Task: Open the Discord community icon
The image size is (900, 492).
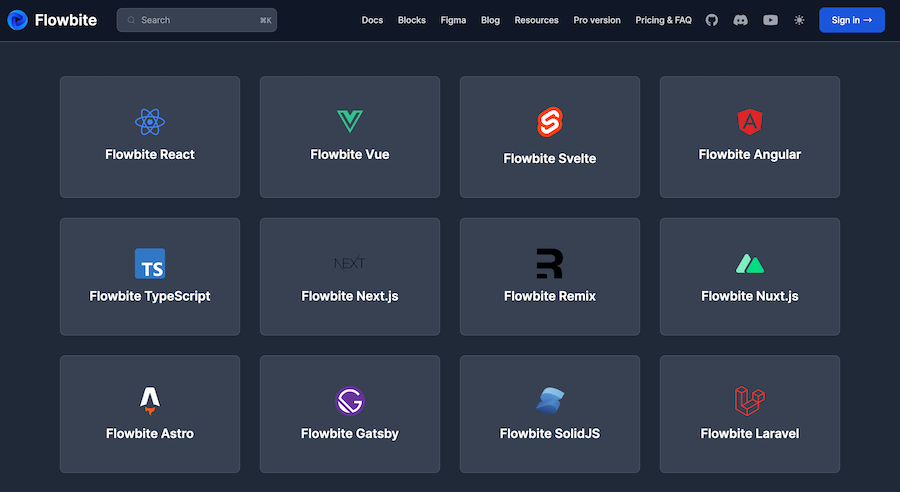Action: [741, 20]
